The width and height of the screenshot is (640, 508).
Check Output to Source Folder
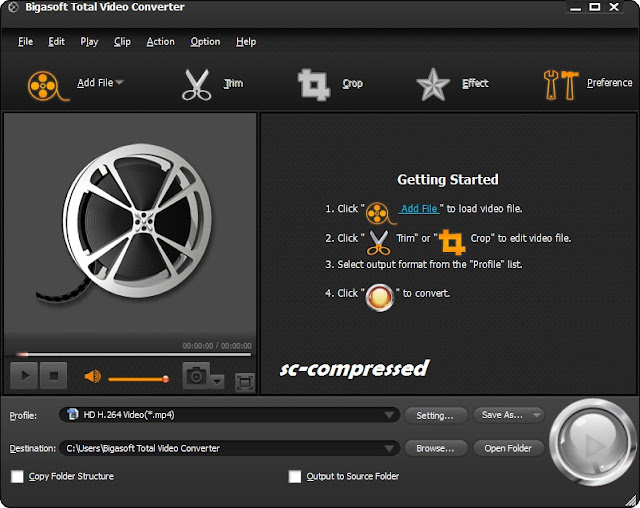295,476
